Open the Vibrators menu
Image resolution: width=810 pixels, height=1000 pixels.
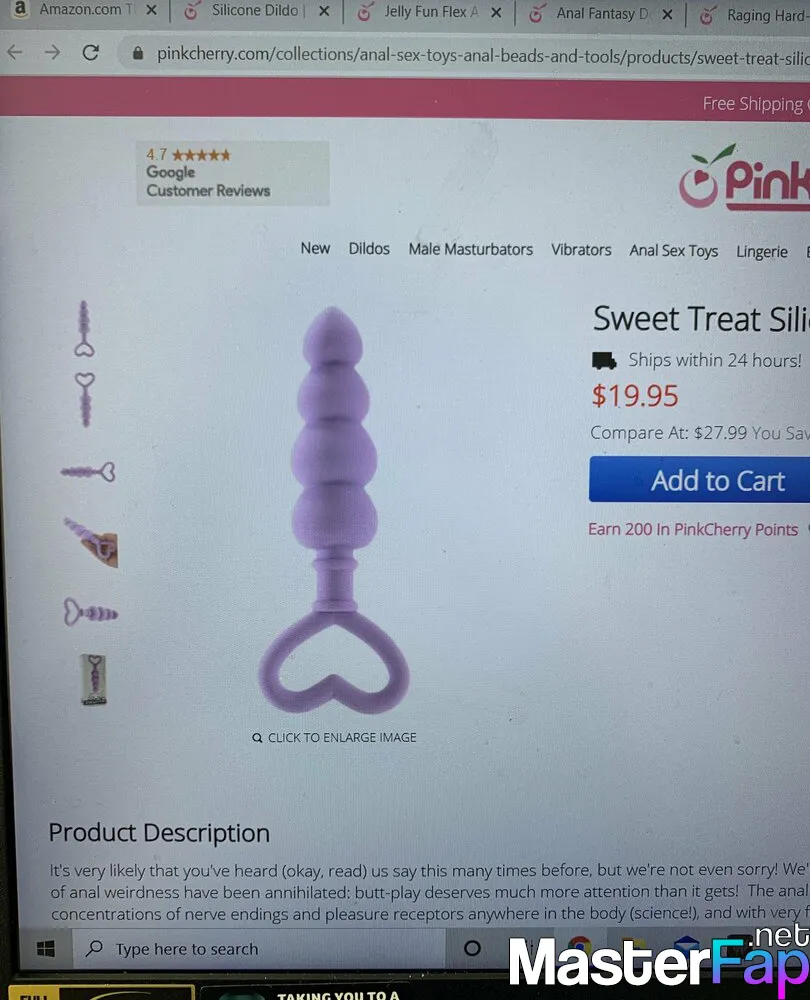click(x=581, y=250)
